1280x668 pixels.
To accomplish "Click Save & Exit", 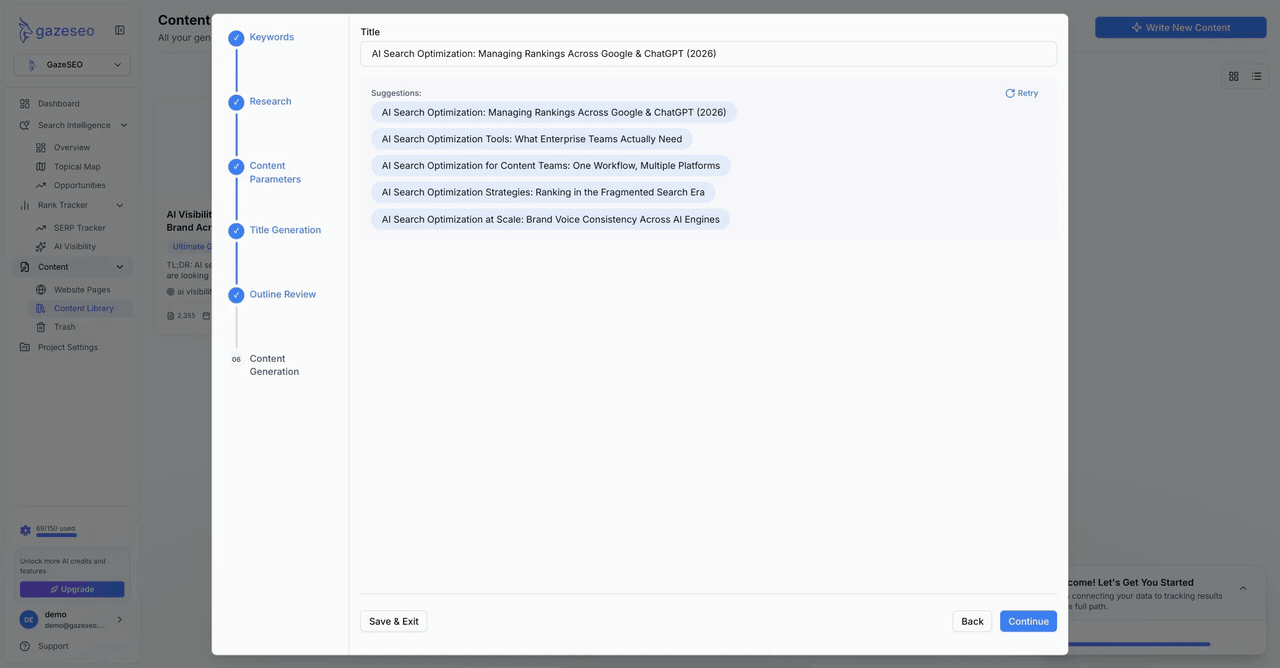I will 394,621.
